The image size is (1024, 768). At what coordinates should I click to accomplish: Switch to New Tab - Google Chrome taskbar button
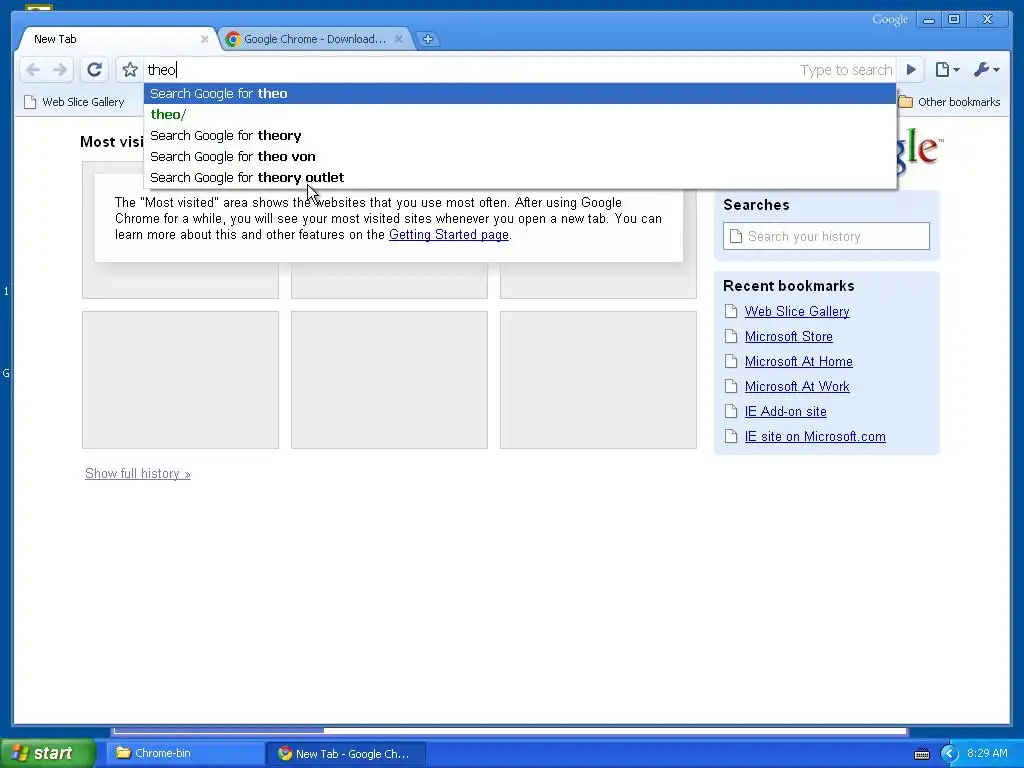click(346, 754)
